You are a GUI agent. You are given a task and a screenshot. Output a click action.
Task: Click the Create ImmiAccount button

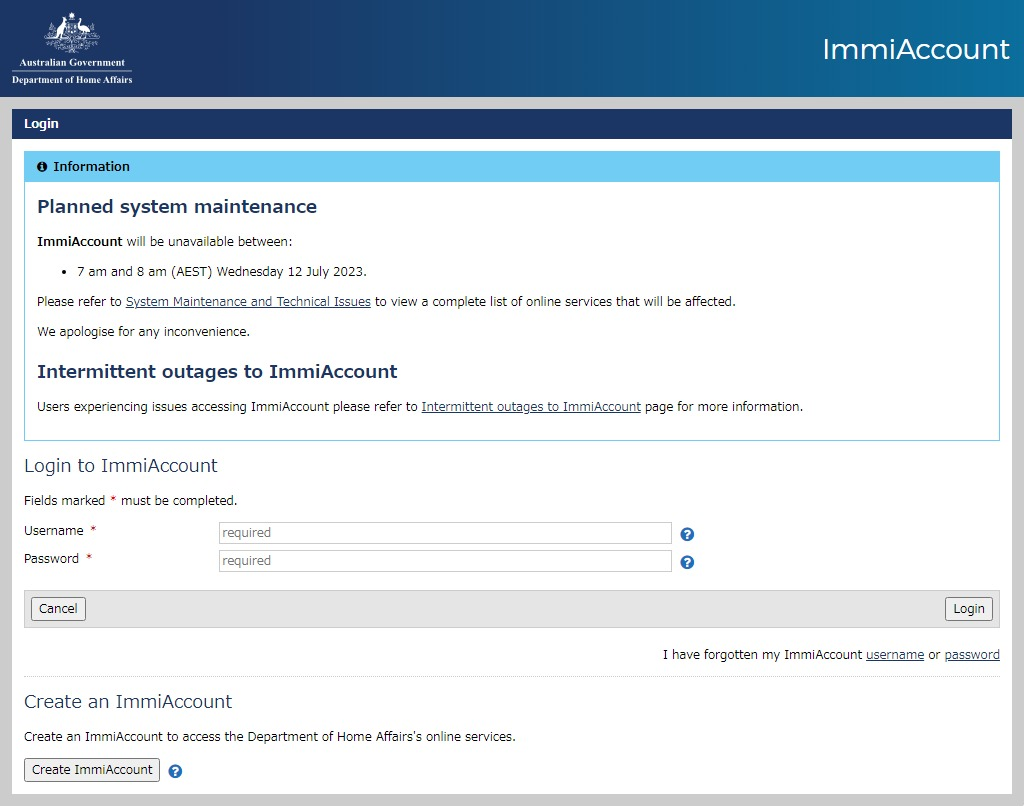tap(92, 770)
